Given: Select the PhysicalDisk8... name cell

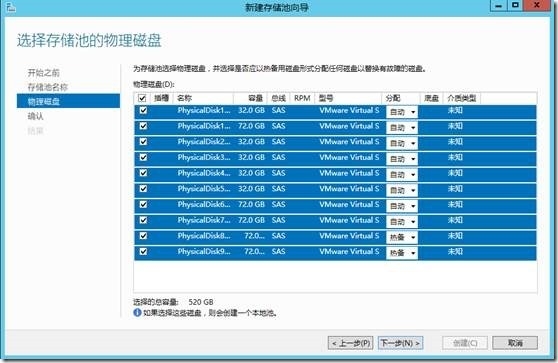Looking at the screenshot, I should (x=204, y=236).
